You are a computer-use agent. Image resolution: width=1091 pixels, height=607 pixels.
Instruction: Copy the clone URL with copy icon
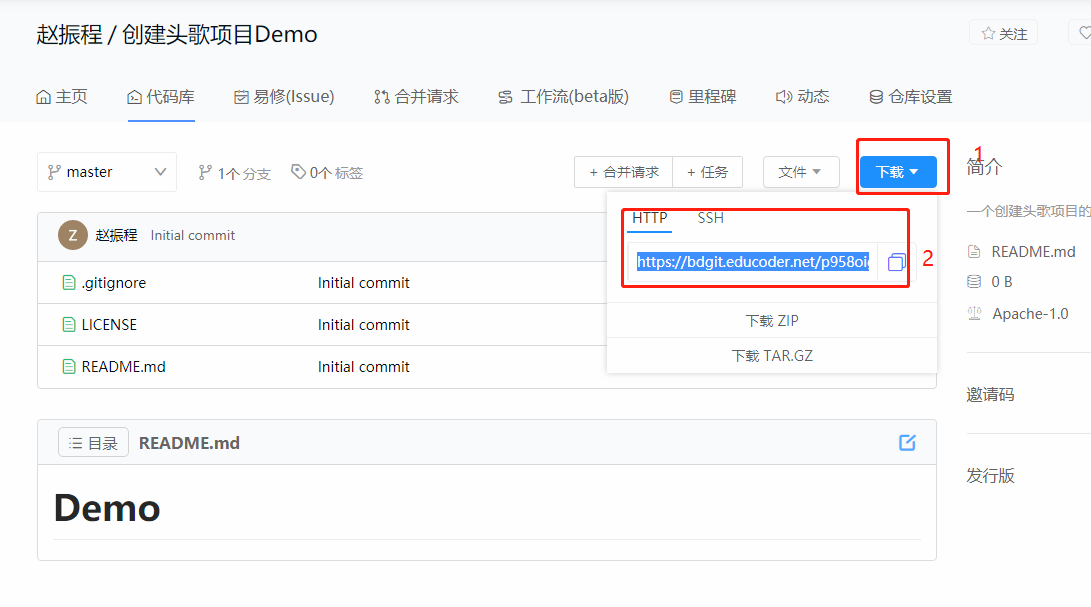pyautogui.click(x=896, y=262)
